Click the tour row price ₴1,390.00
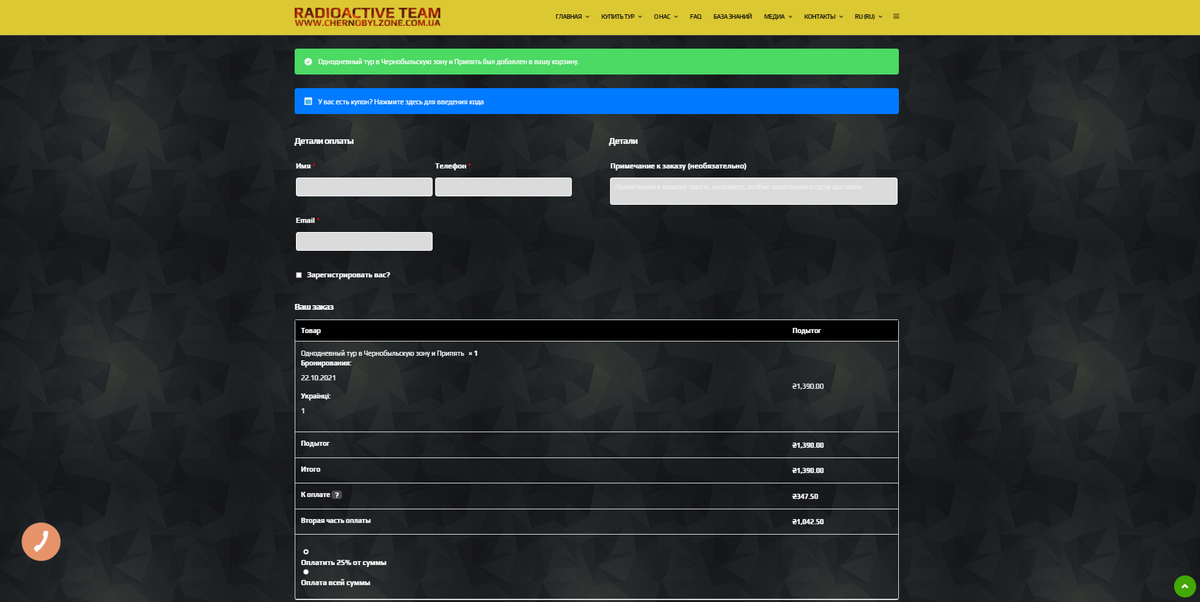Viewport: 1200px width, 602px height. click(808, 386)
